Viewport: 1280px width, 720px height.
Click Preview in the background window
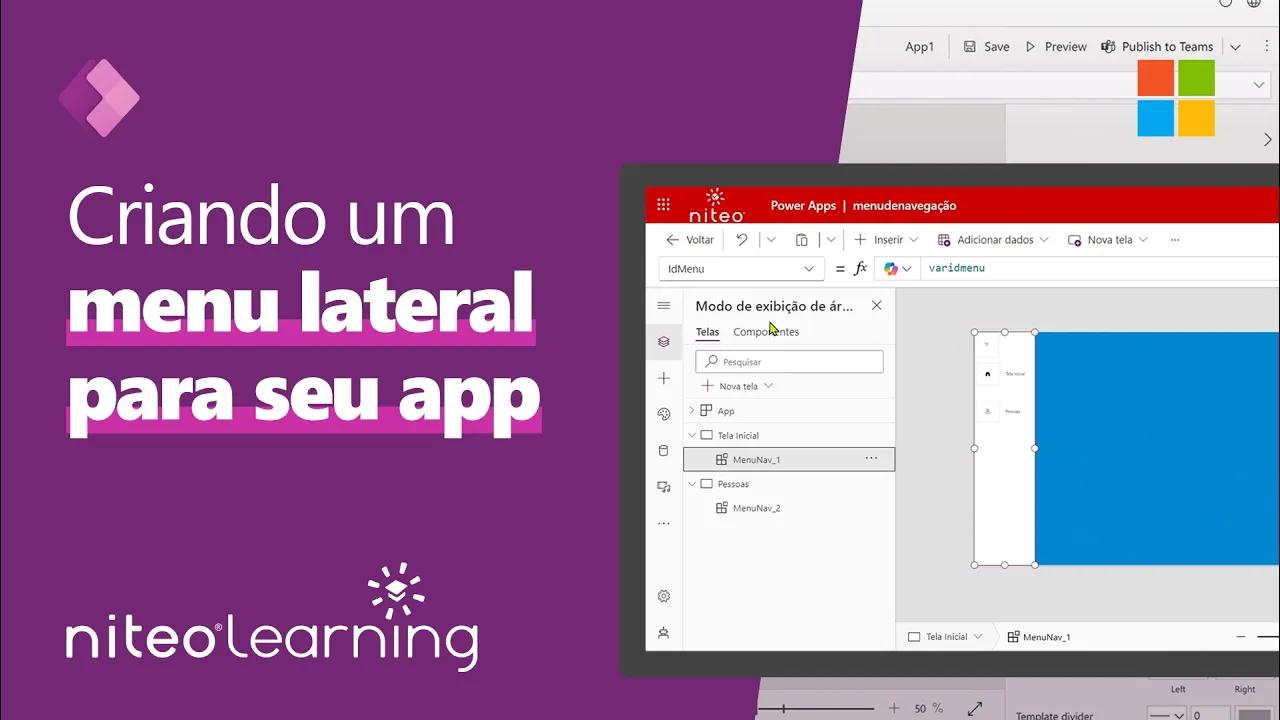pos(1056,47)
